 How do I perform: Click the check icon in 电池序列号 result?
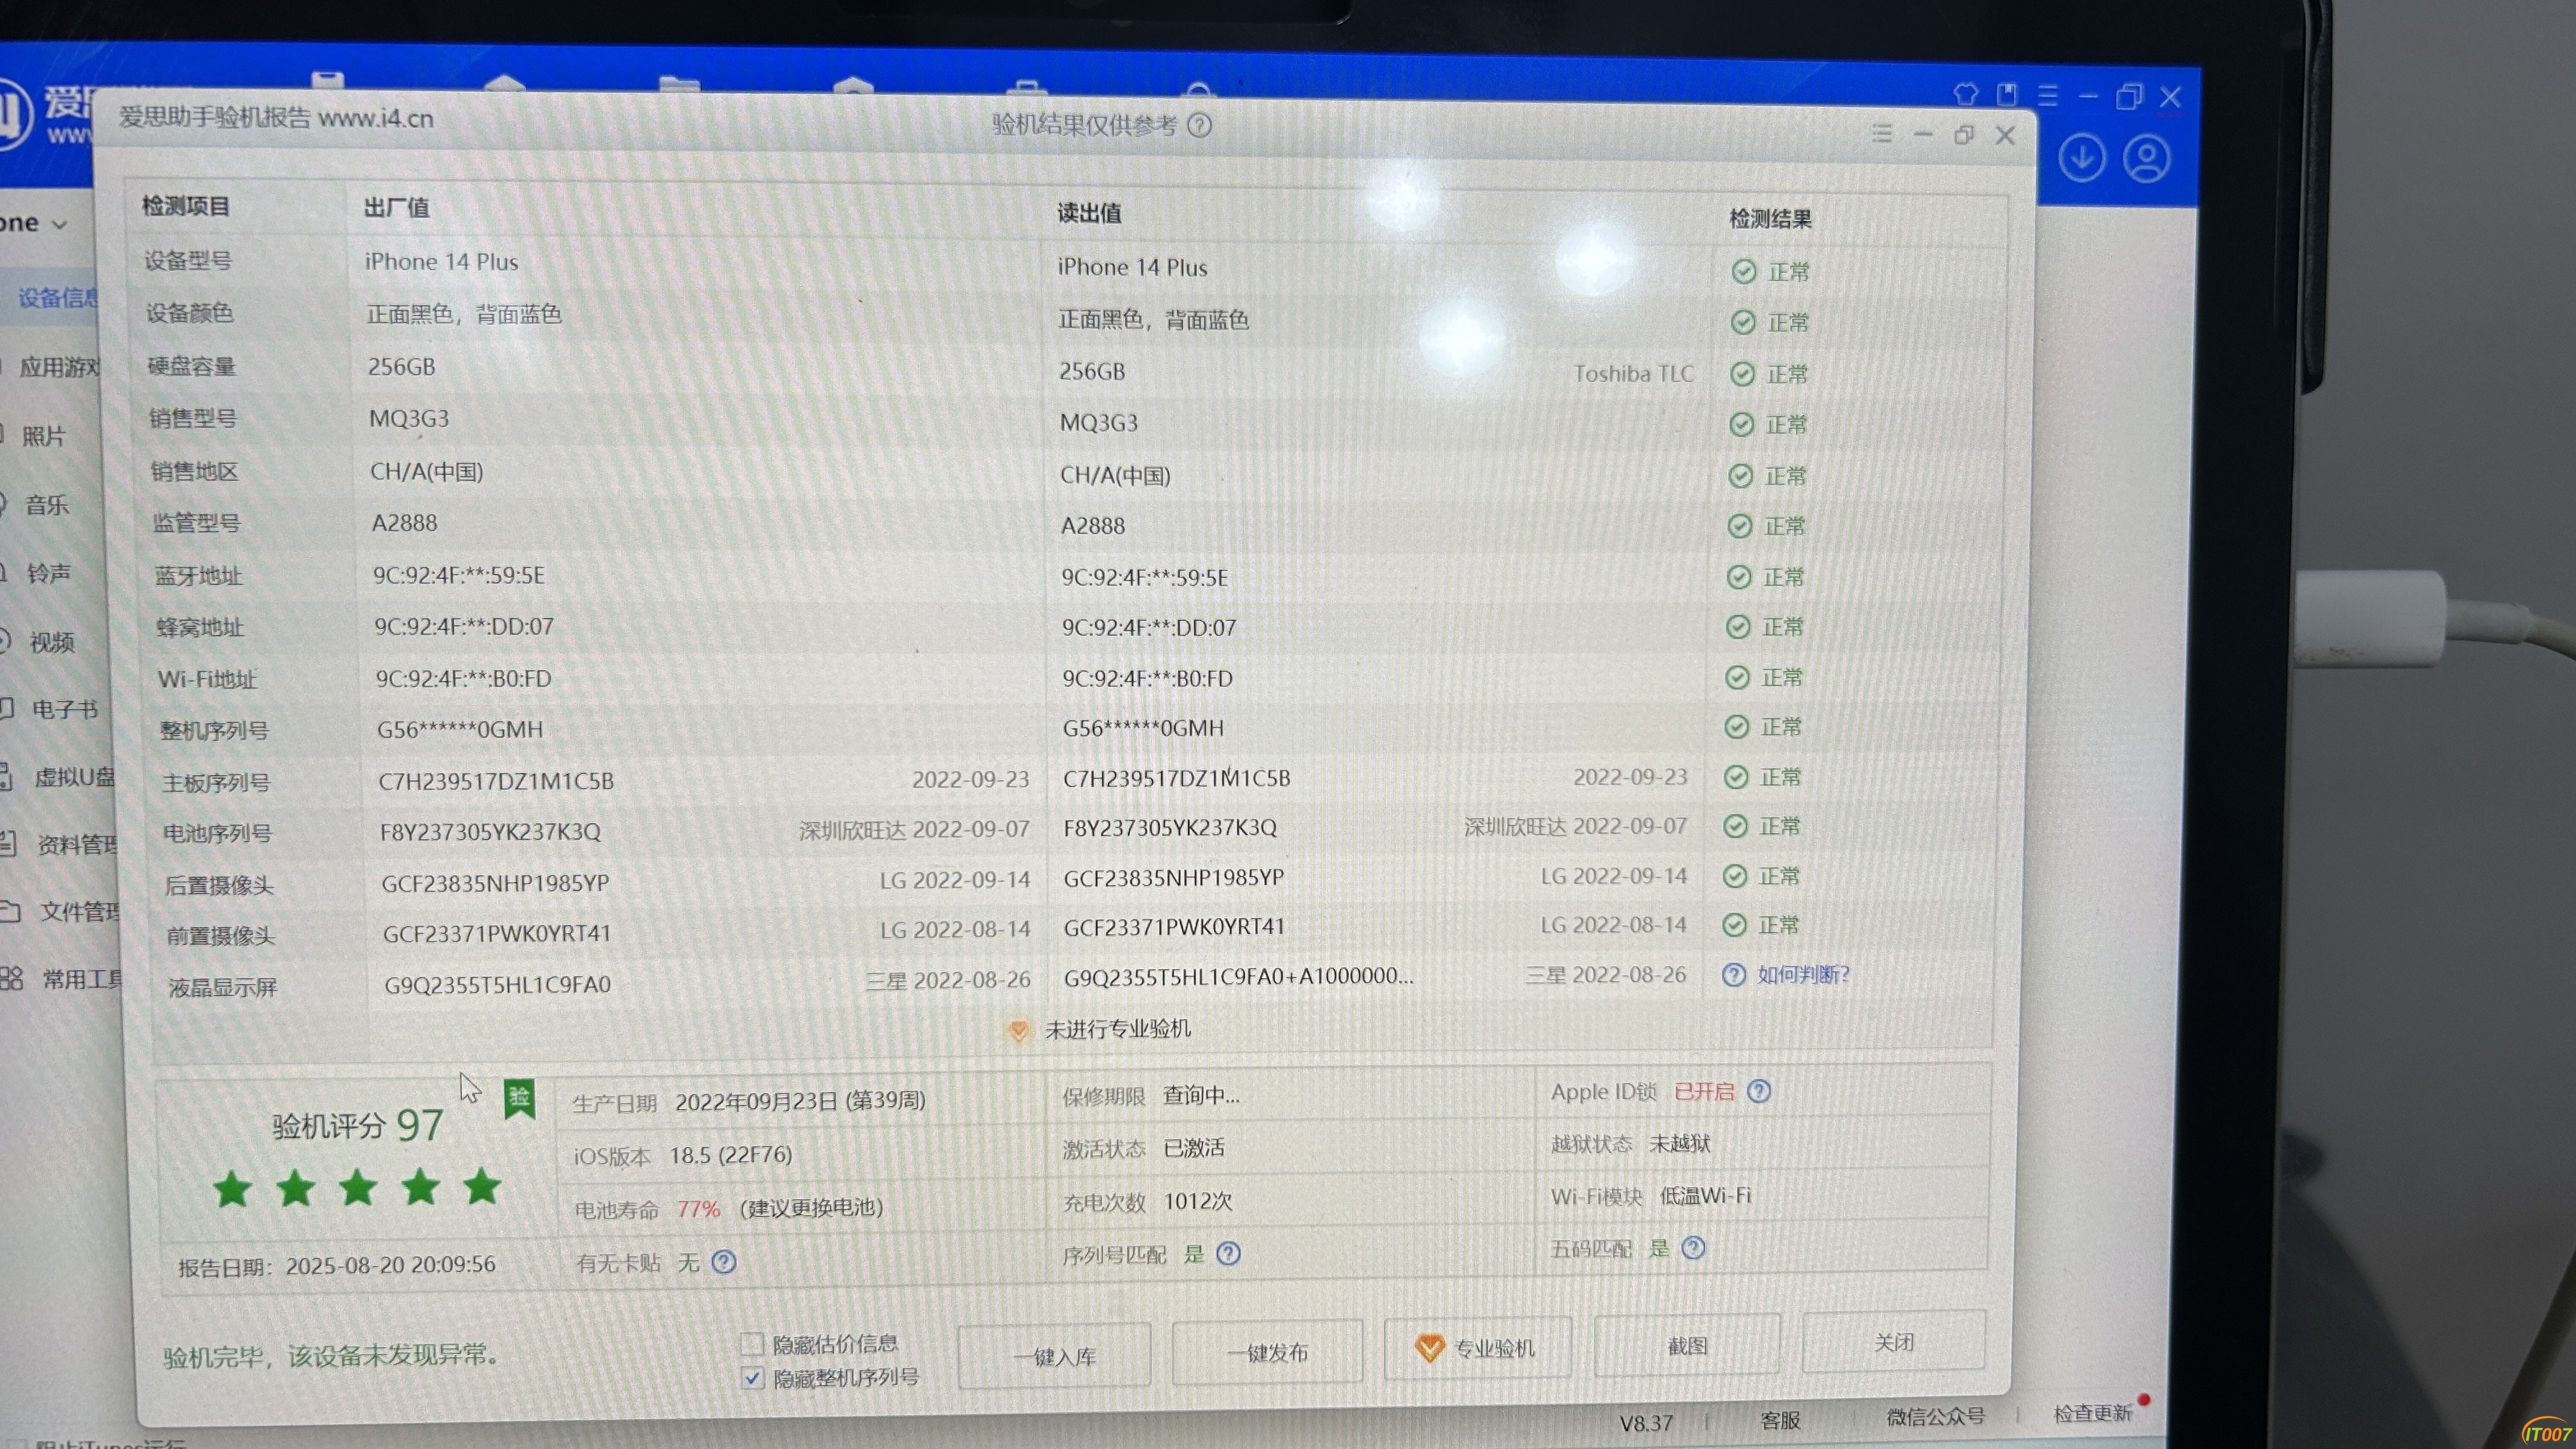click(1736, 826)
